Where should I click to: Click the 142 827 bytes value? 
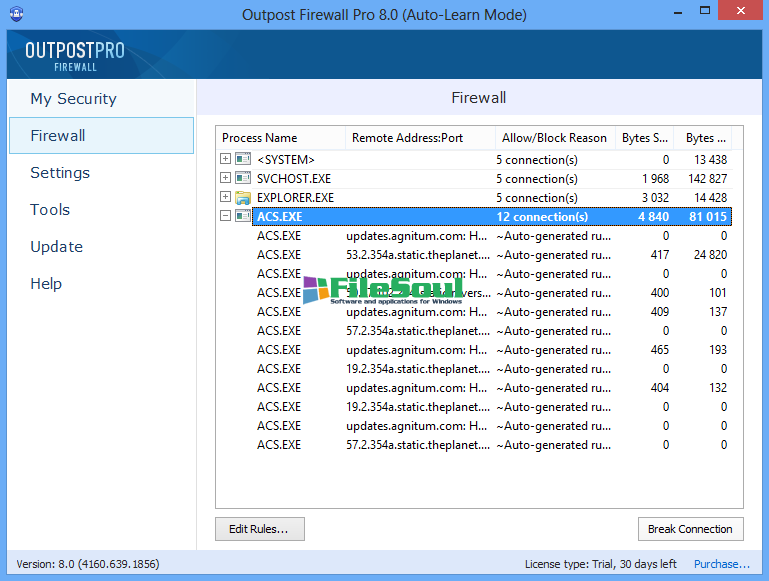(707, 178)
